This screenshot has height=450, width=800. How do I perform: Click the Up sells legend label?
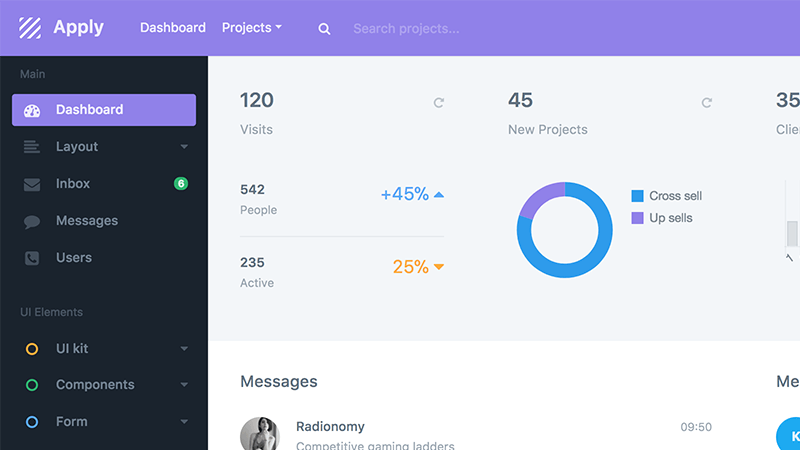pyautogui.click(x=671, y=218)
